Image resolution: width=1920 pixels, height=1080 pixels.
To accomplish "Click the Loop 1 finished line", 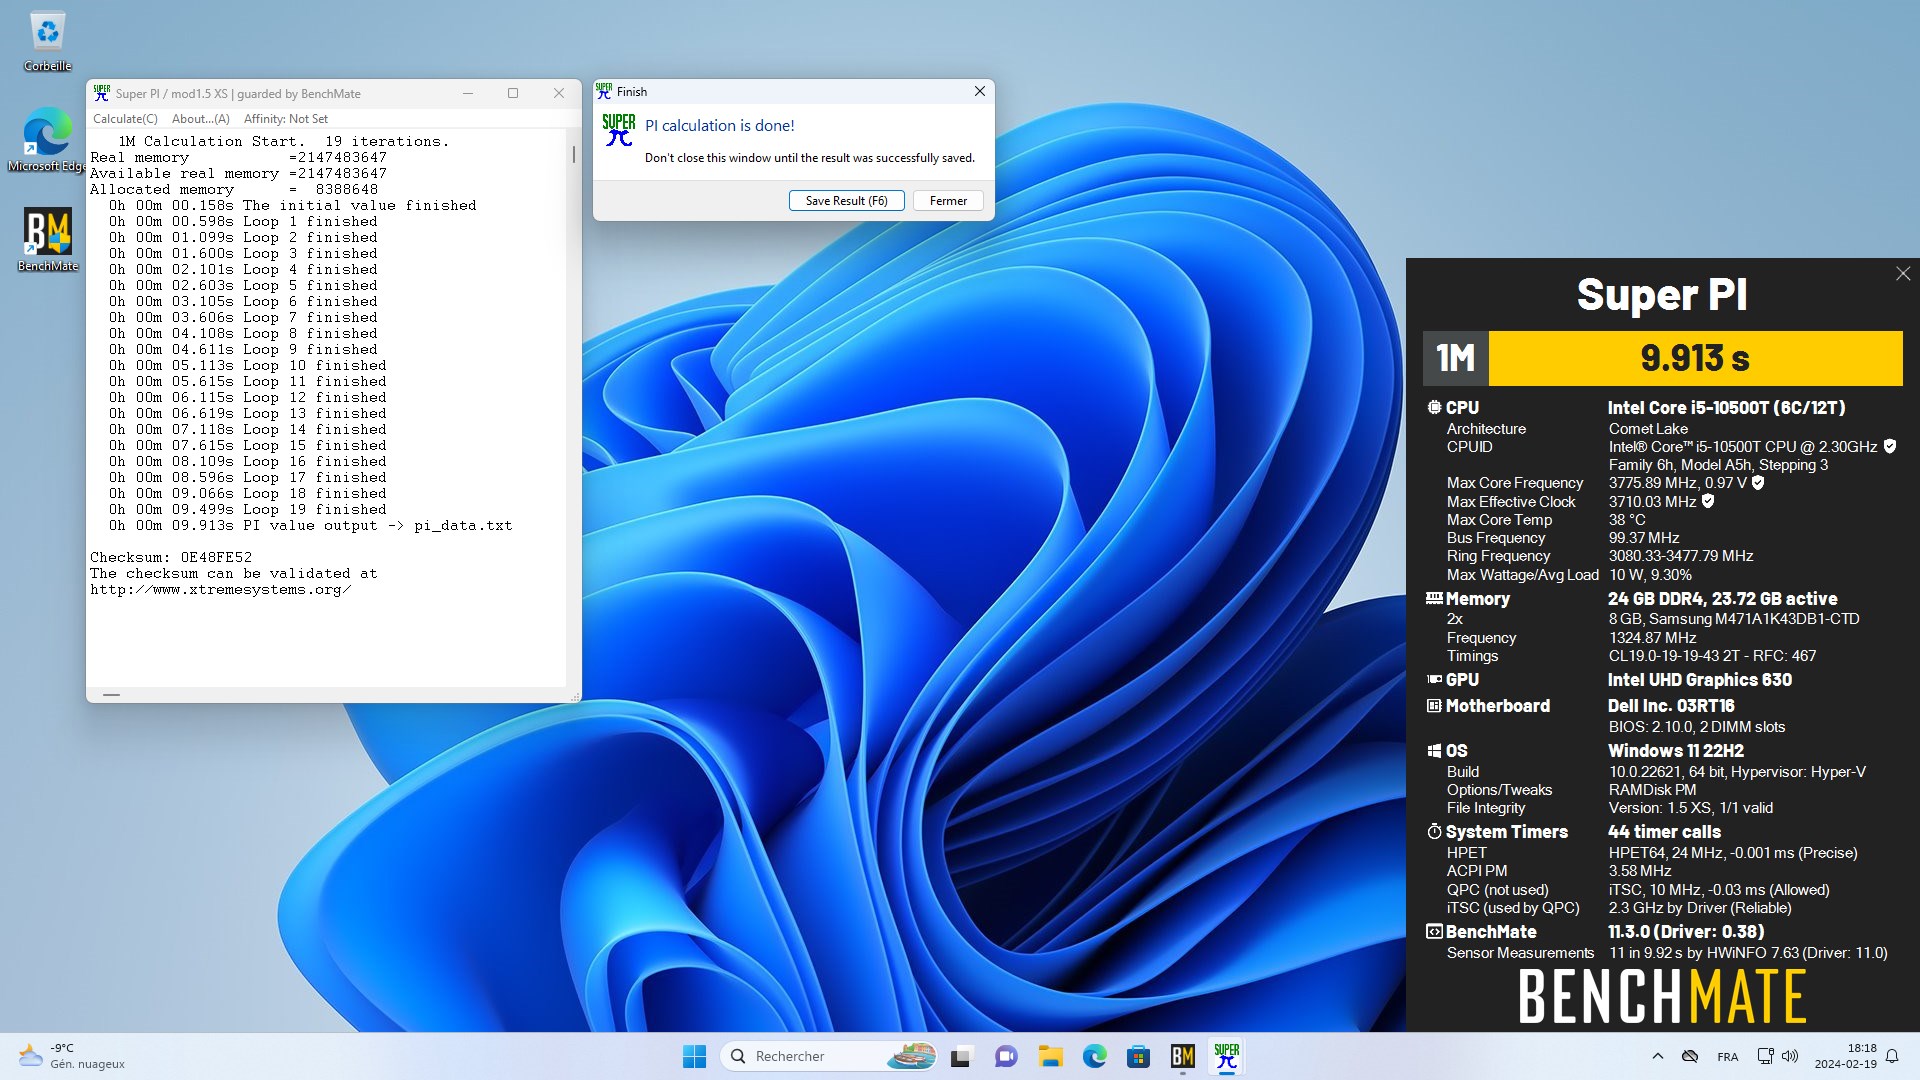I will 243,221.
